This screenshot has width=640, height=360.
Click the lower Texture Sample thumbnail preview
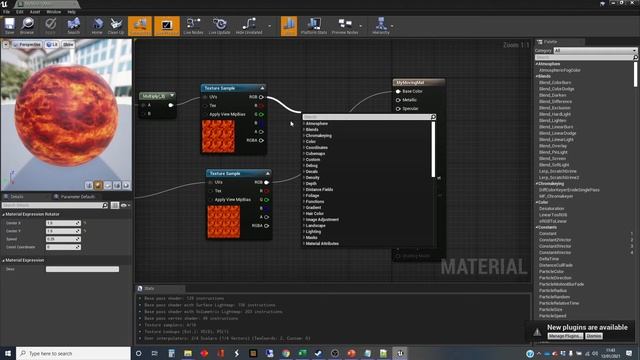[224, 222]
